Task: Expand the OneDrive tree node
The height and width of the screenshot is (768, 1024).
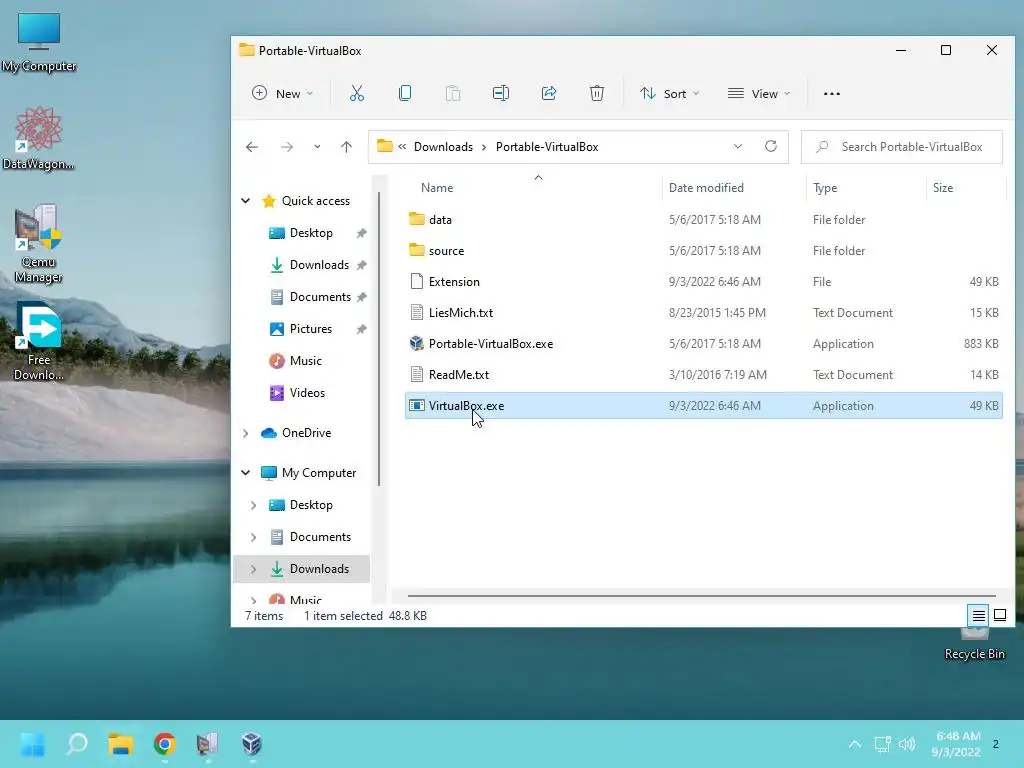Action: click(x=246, y=433)
